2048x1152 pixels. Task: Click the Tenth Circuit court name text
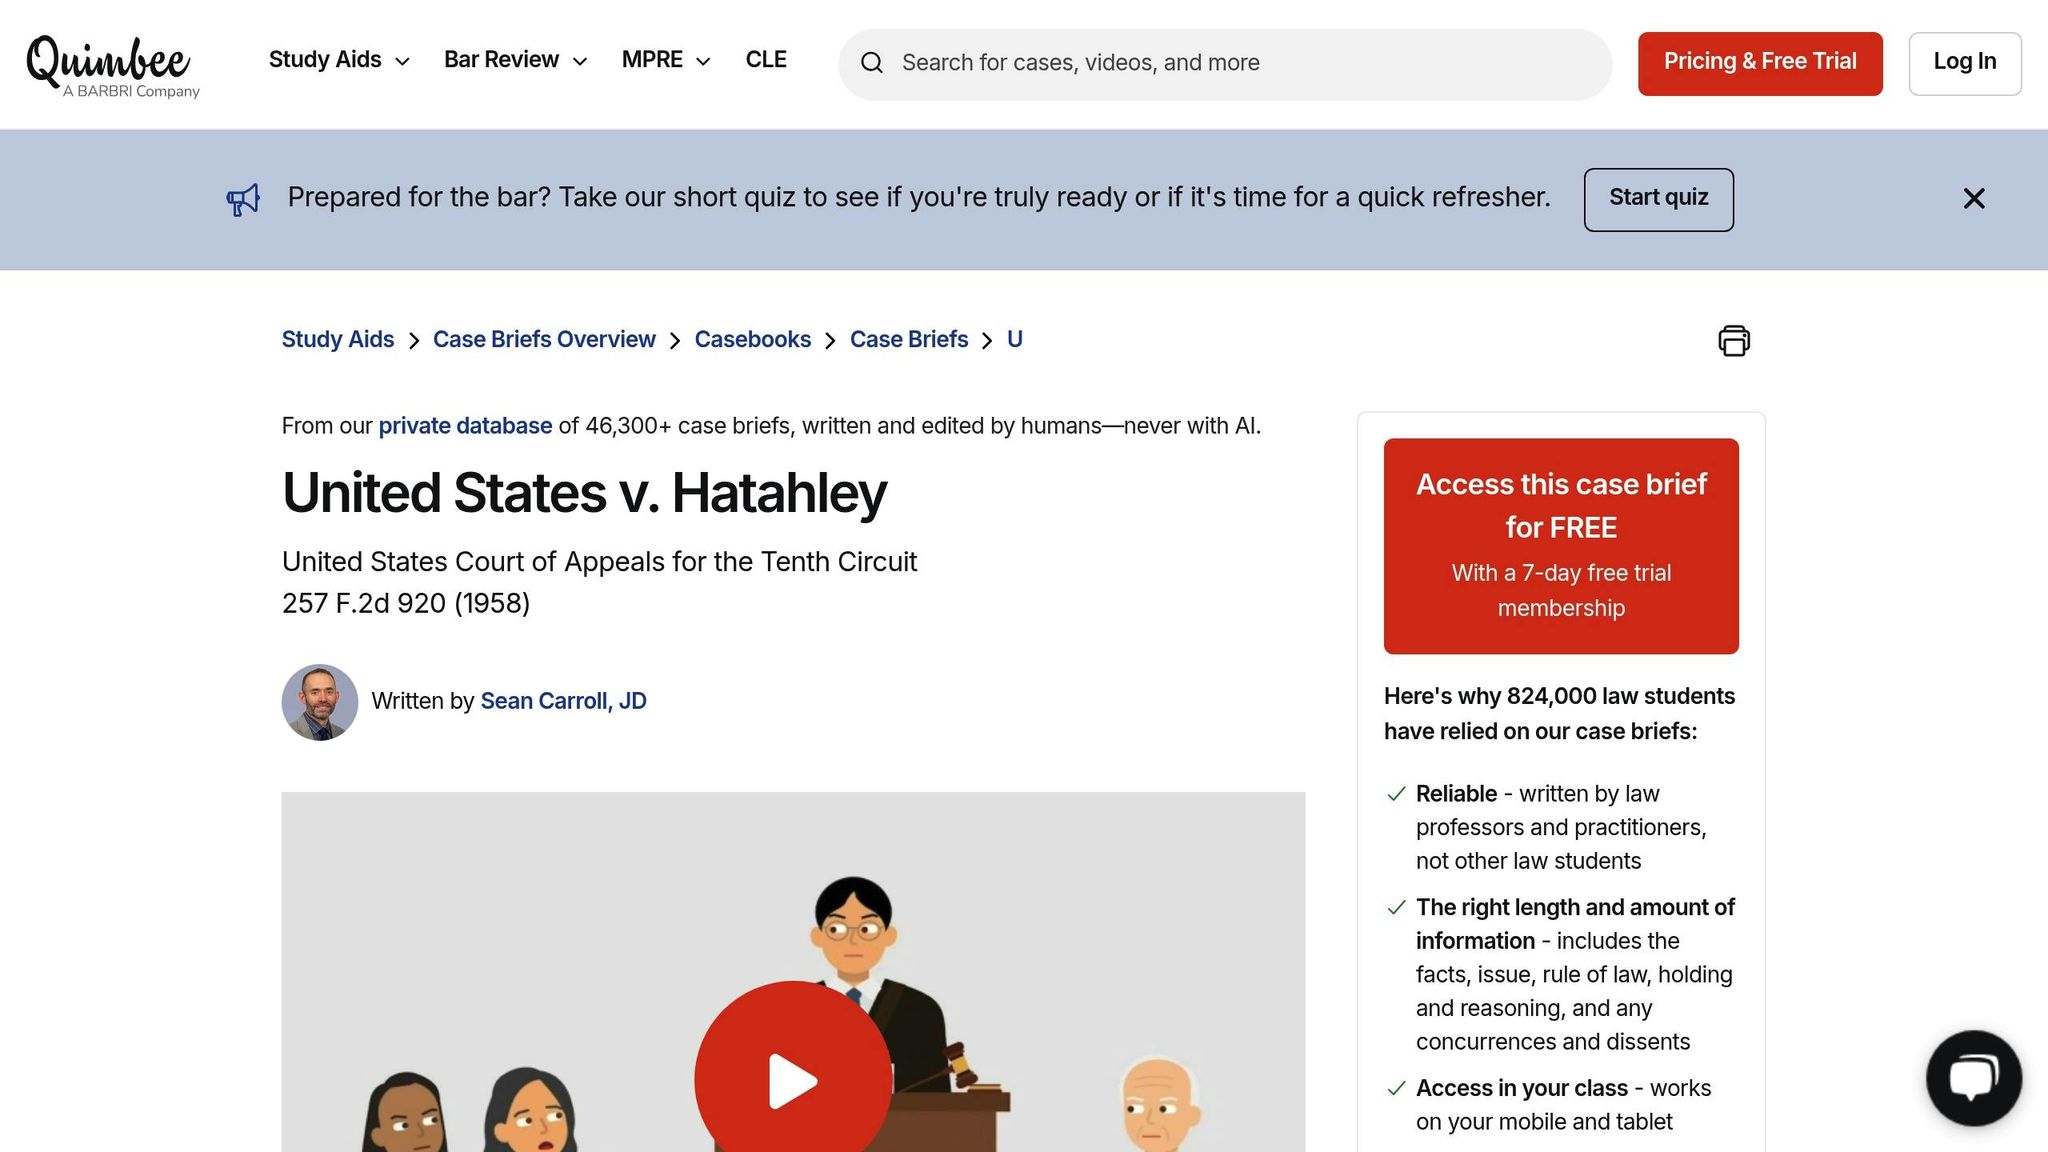pos(599,562)
